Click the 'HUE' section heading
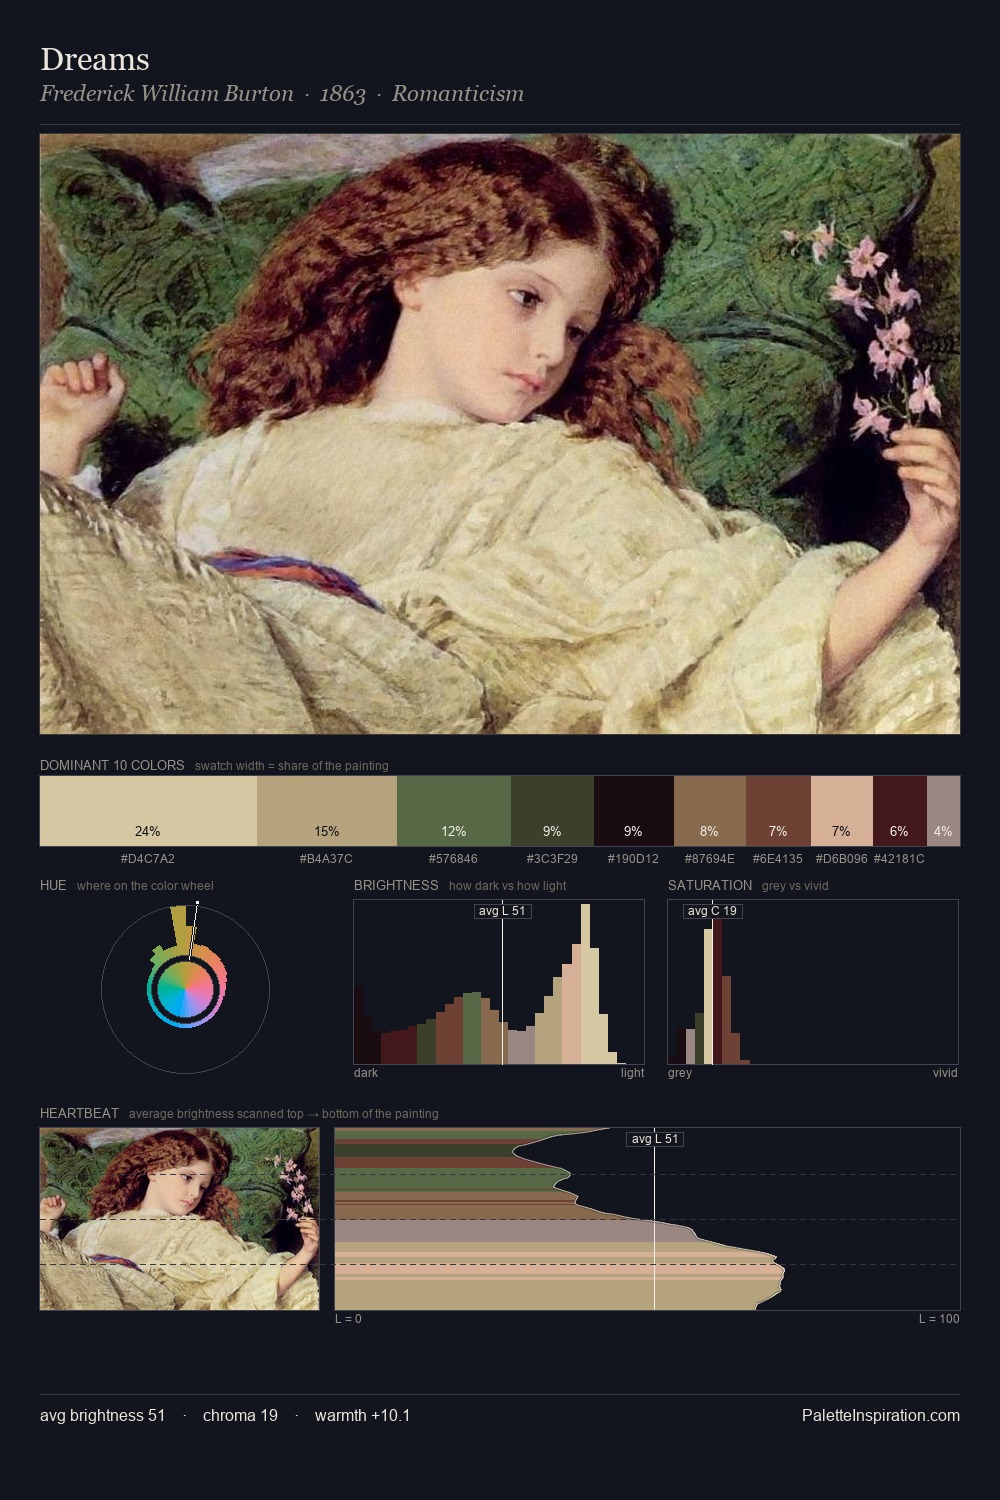The width and height of the screenshot is (1000, 1500). (53, 885)
